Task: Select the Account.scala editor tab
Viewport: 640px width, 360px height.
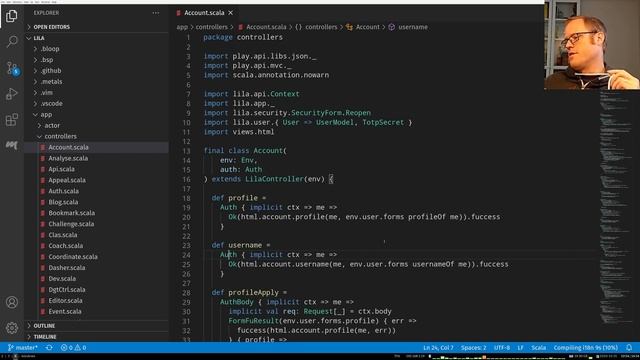Action: pyautogui.click(x=204, y=13)
